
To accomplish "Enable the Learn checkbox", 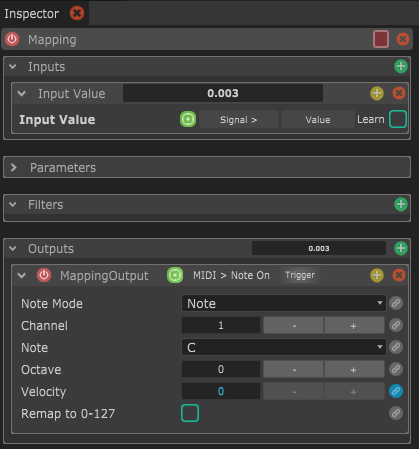I will pos(398,119).
